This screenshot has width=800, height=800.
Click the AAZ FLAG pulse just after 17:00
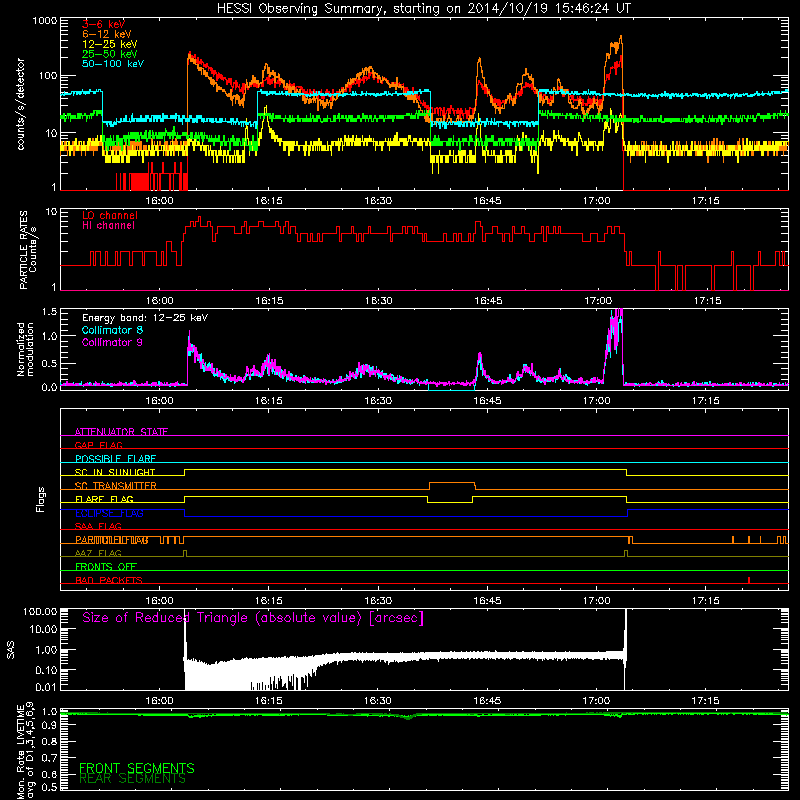point(626,554)
